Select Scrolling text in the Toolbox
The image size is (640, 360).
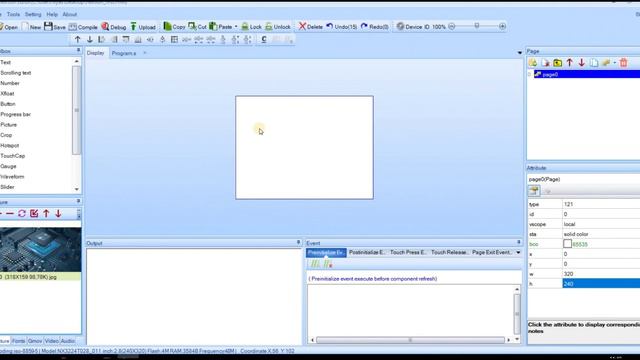[16, 73]
